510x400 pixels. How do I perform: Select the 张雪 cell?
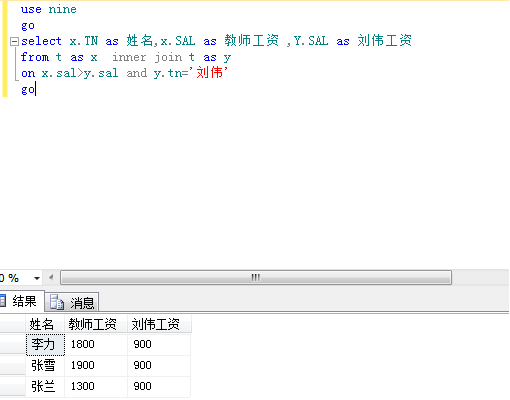(45, 366)
